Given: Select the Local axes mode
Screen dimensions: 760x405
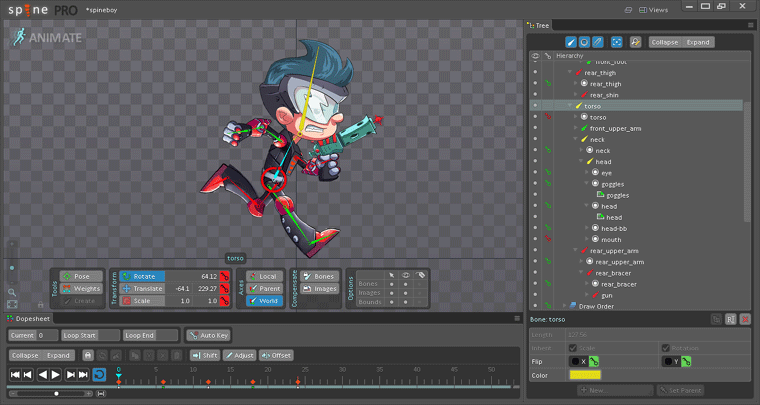Looking at the screenshot, I should 265,277.
